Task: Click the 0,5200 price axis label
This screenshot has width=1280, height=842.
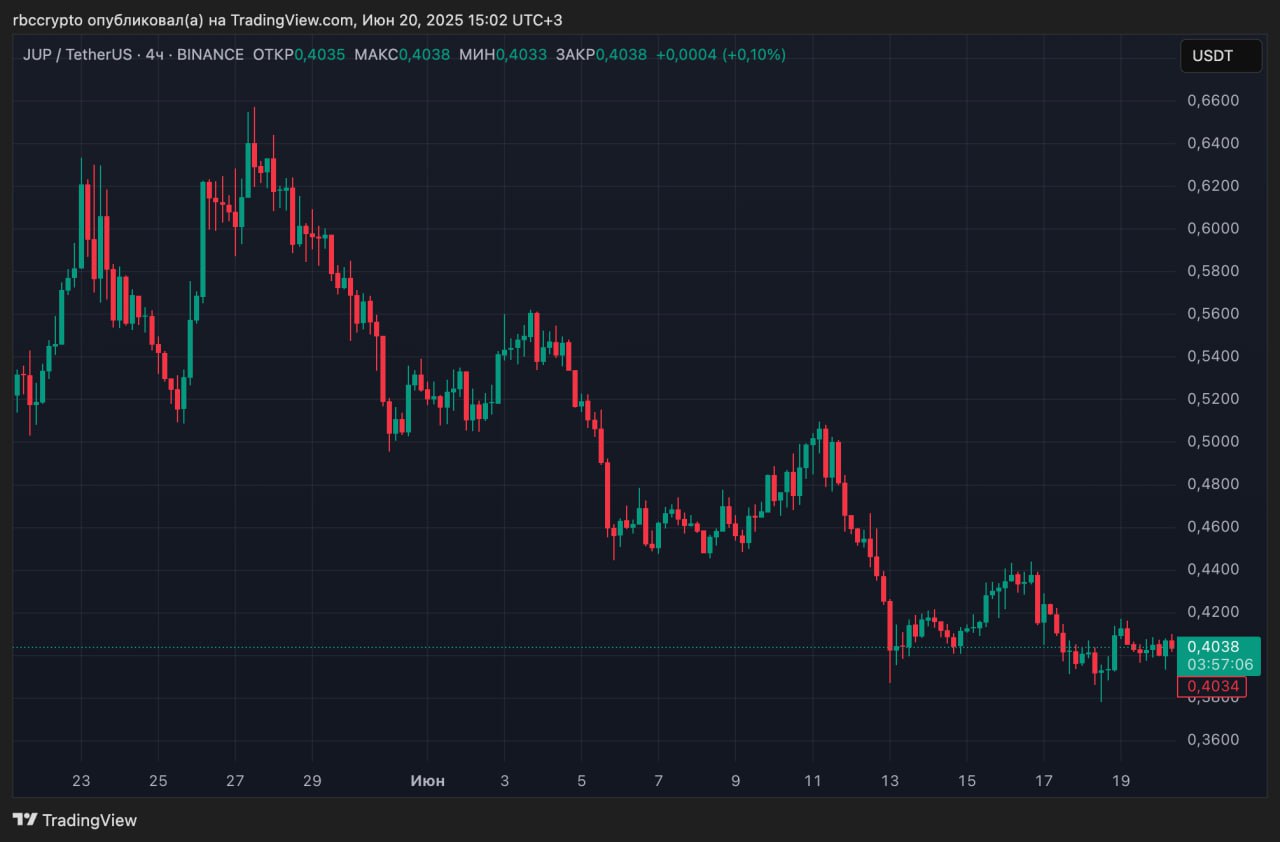Action: (1213, 398)
